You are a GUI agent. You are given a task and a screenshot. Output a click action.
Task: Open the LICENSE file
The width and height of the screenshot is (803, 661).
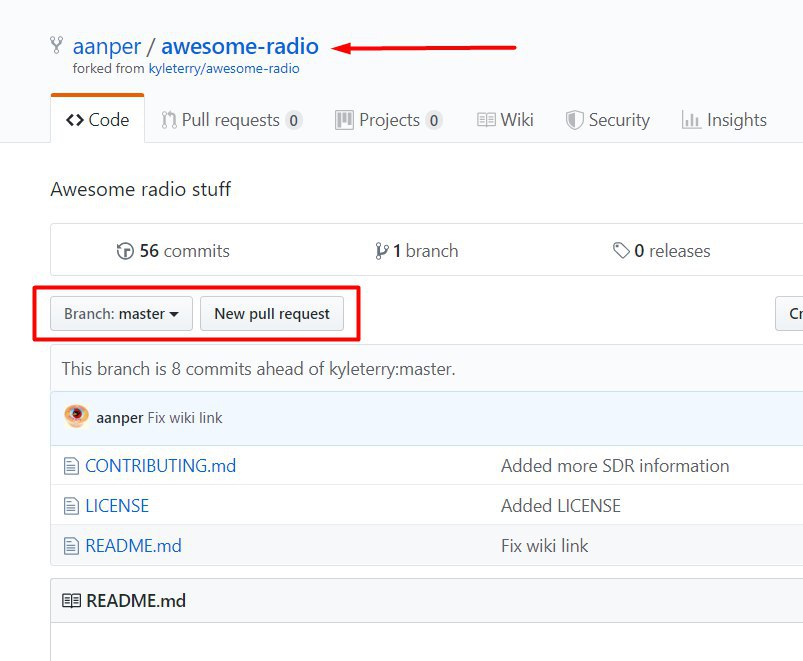click(117, 506)
